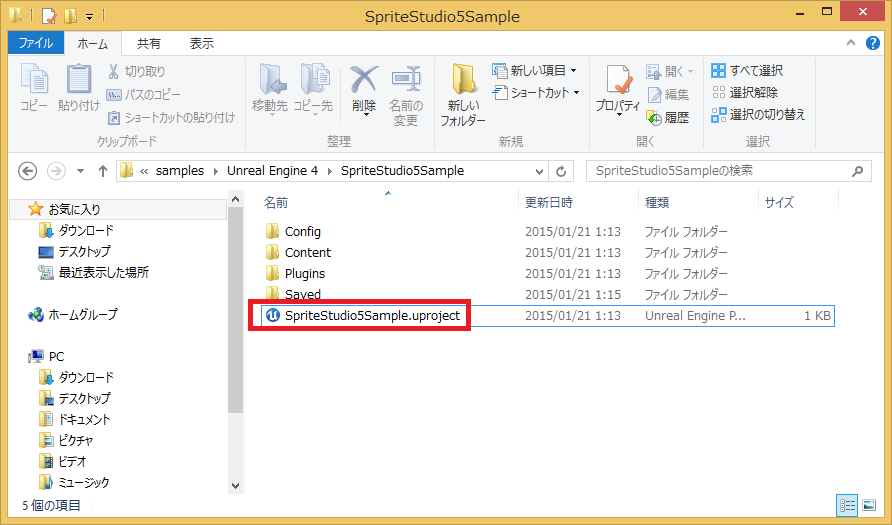Sort by Name (名前) column header
This screenshot has width=892, height=525.
pyautogui.click(x=276, y=202)
